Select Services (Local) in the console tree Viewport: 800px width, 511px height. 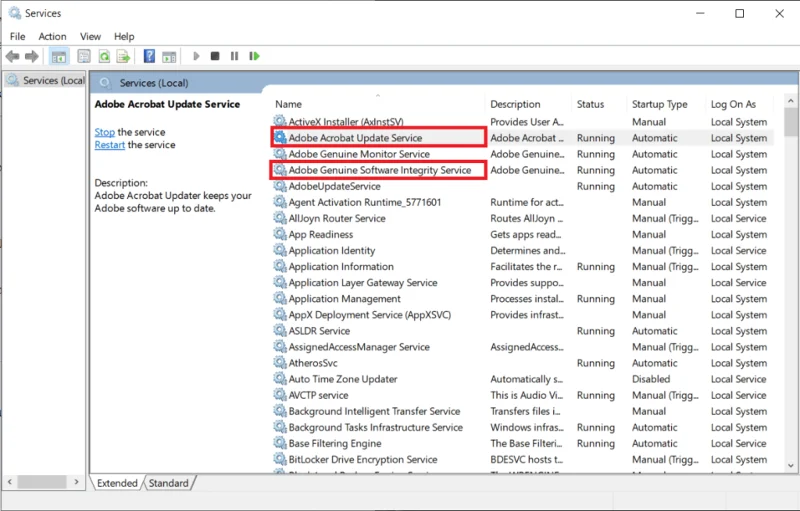click(x=46, y=81)
